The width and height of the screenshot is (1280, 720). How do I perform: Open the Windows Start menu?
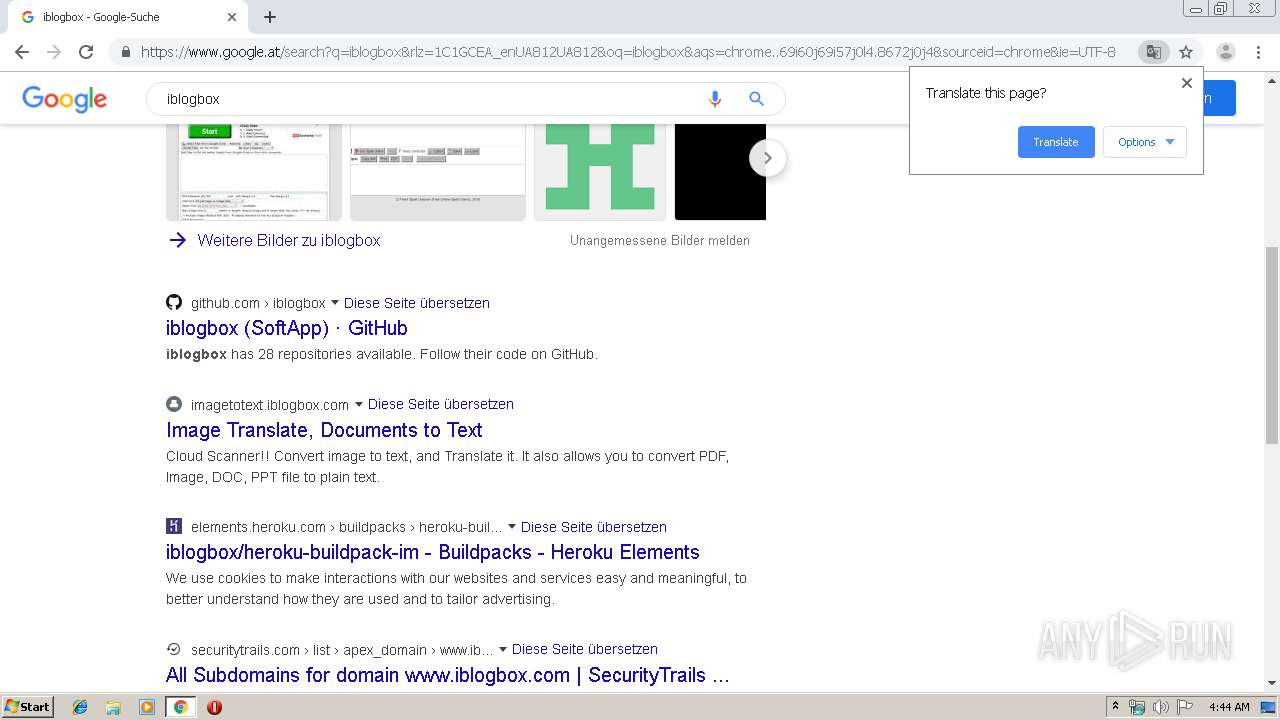(x=27, y=707)
